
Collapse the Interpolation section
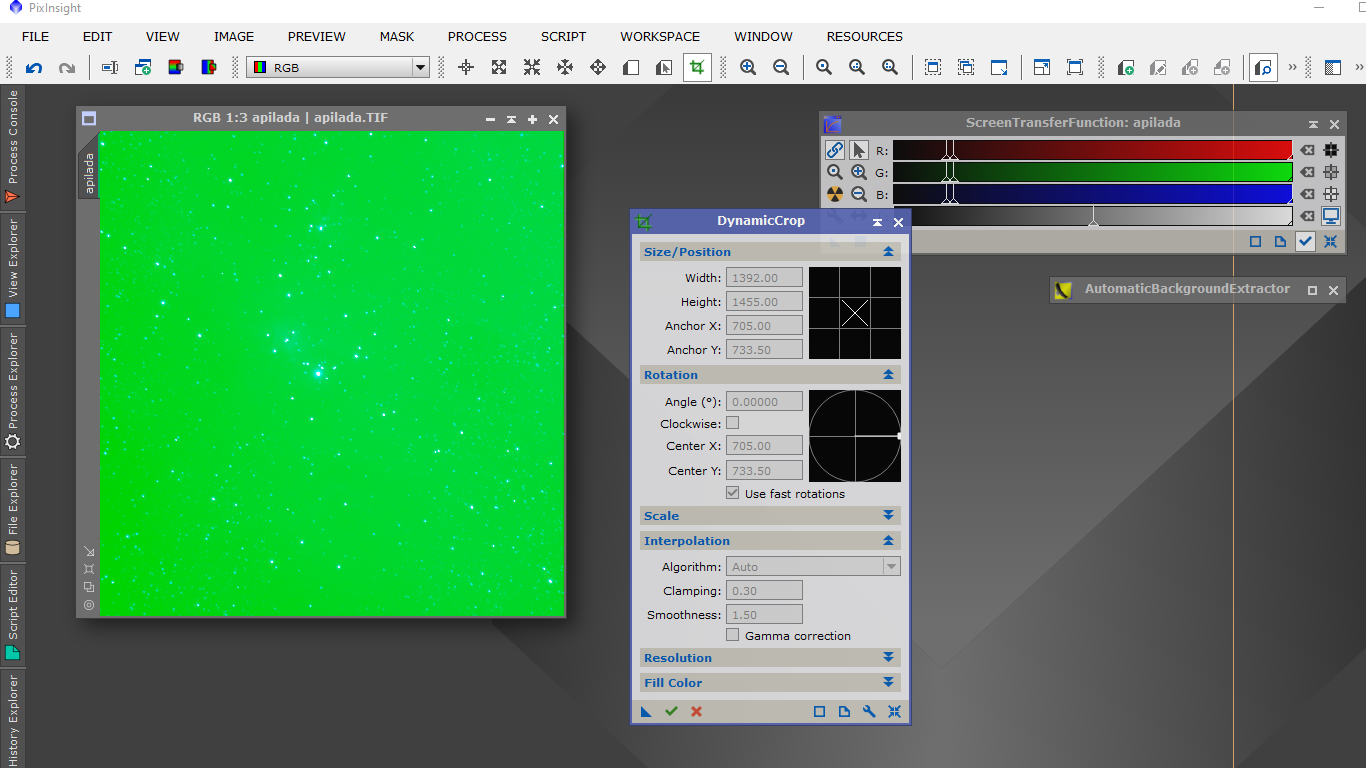coord(888,541)
